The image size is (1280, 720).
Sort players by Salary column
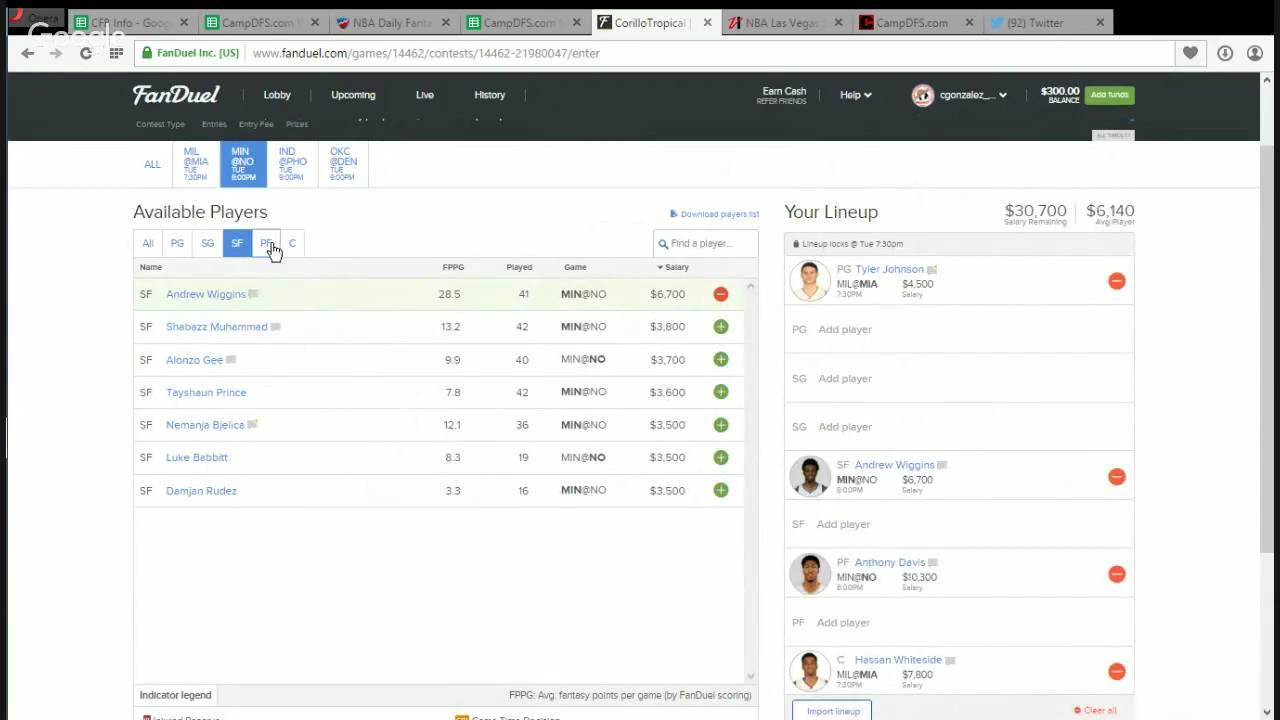tap(673, 268)
